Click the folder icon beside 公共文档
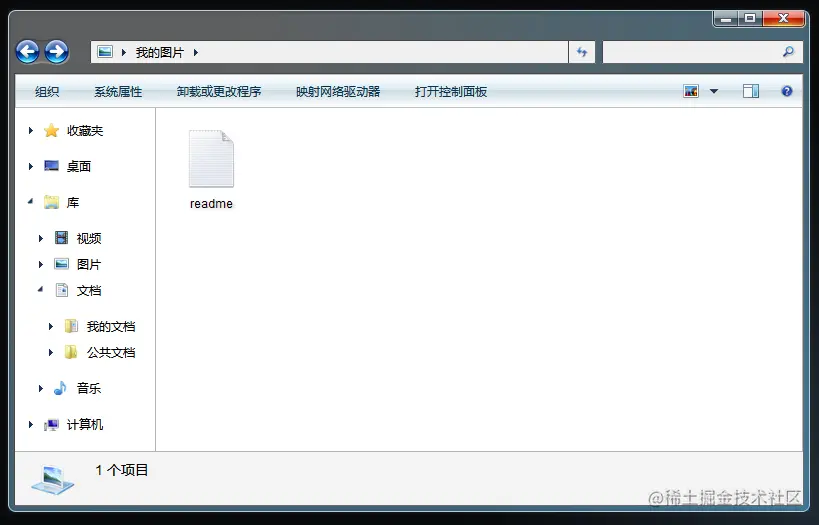The height and width of the screenshot is (525, 819). tap(71, 352)
